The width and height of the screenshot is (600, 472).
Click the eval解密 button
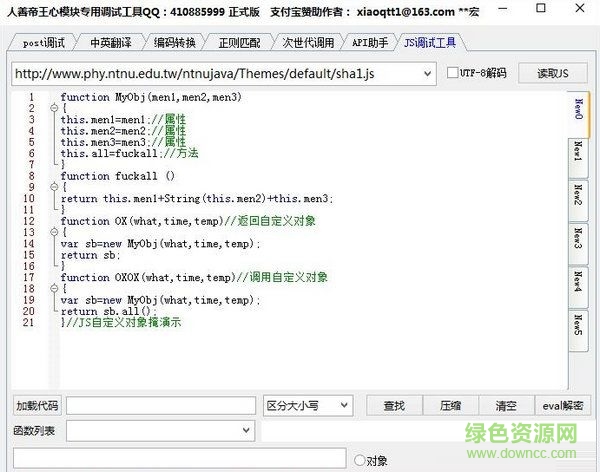tap(562, 405)
